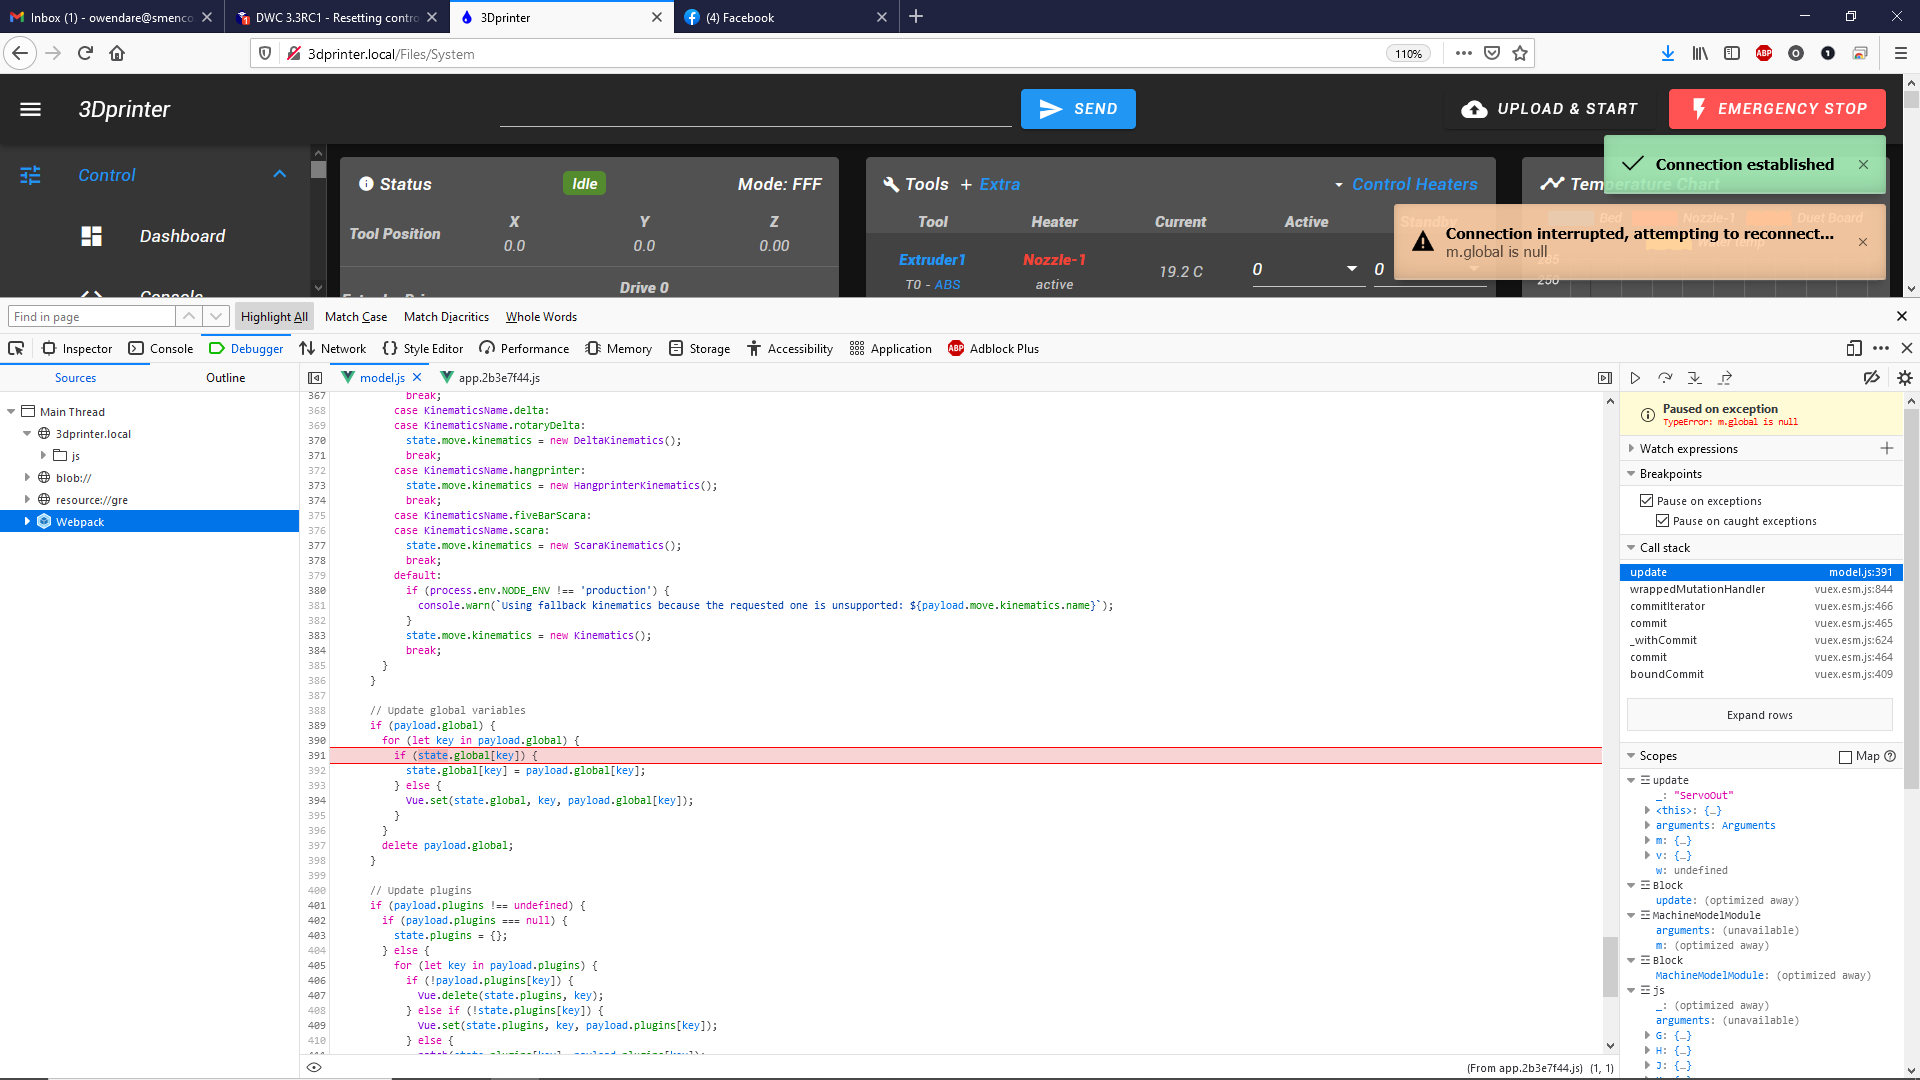This screenshot has width=1920, height=1080.
Task: Expand the js folder in sources
Action: (43, 456)
